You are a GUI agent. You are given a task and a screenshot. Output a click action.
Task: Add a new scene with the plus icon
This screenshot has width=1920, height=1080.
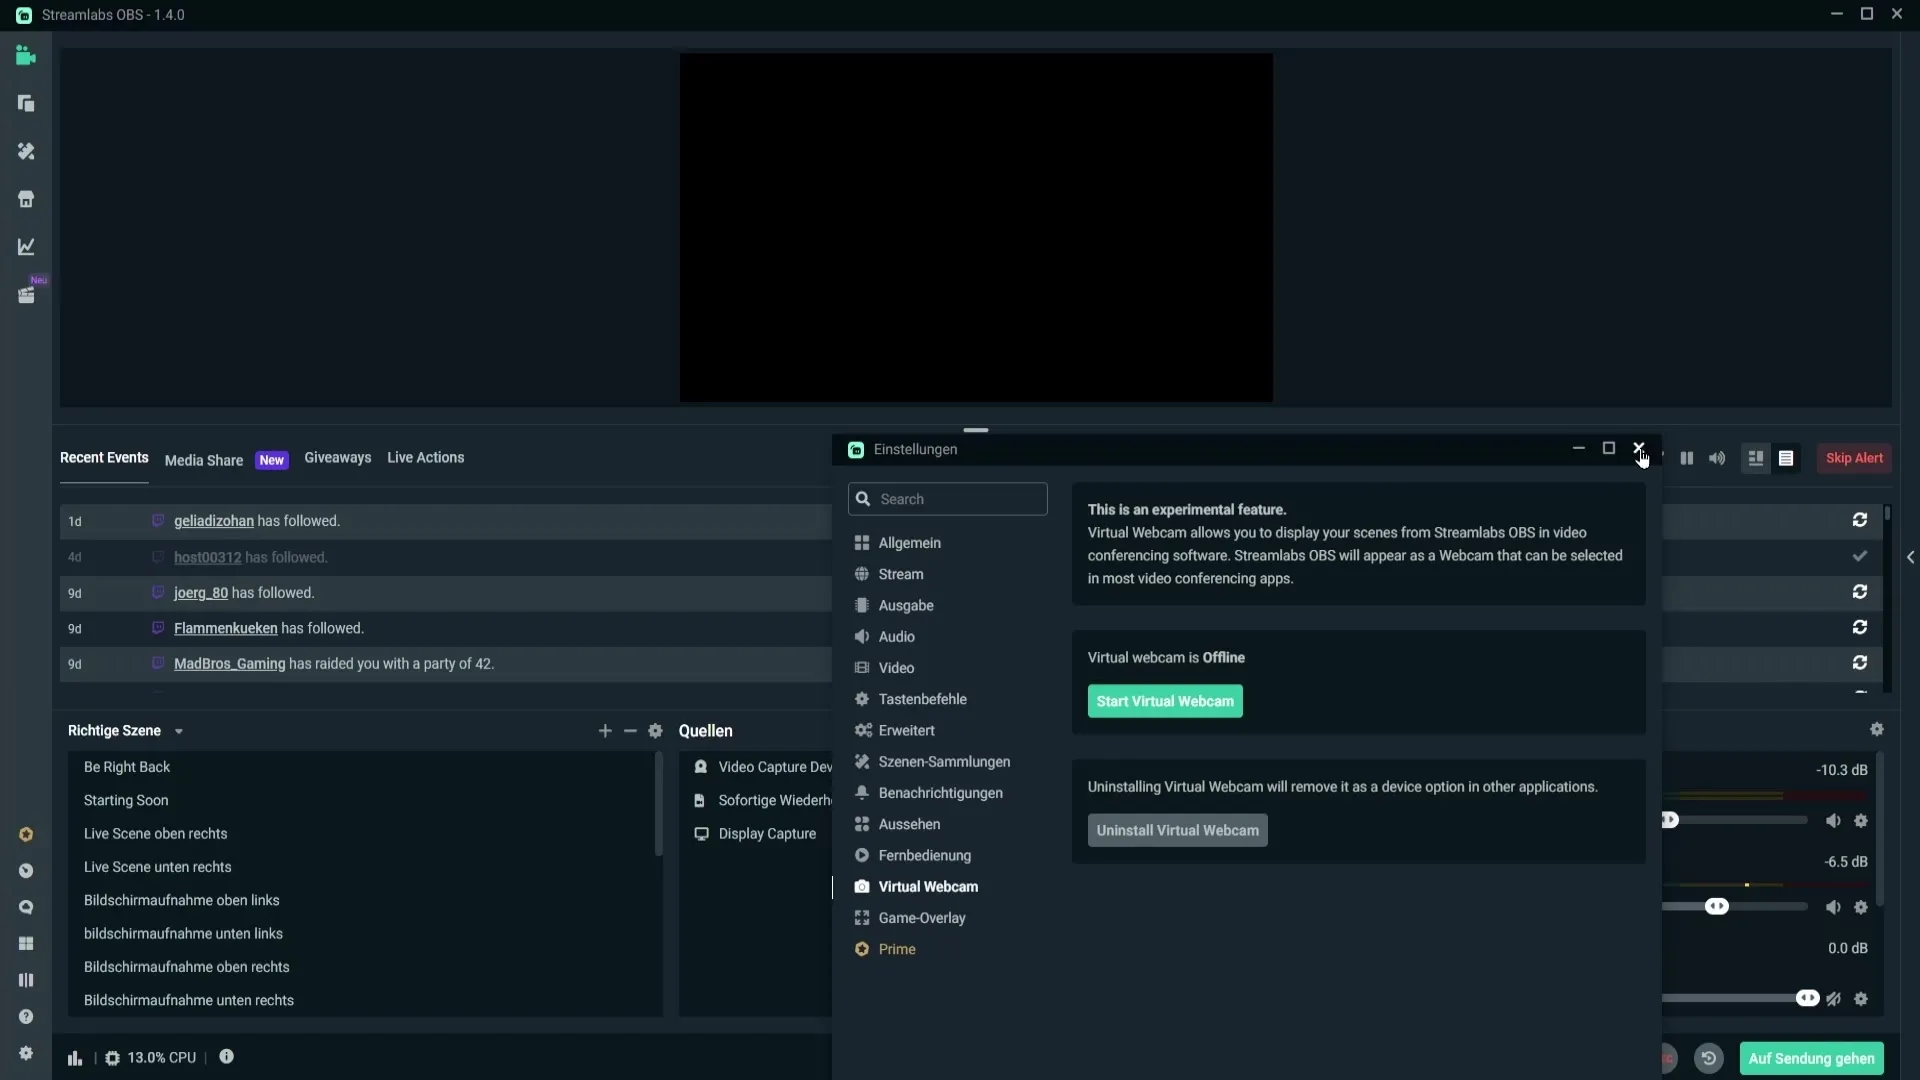[x=605, y=731]
